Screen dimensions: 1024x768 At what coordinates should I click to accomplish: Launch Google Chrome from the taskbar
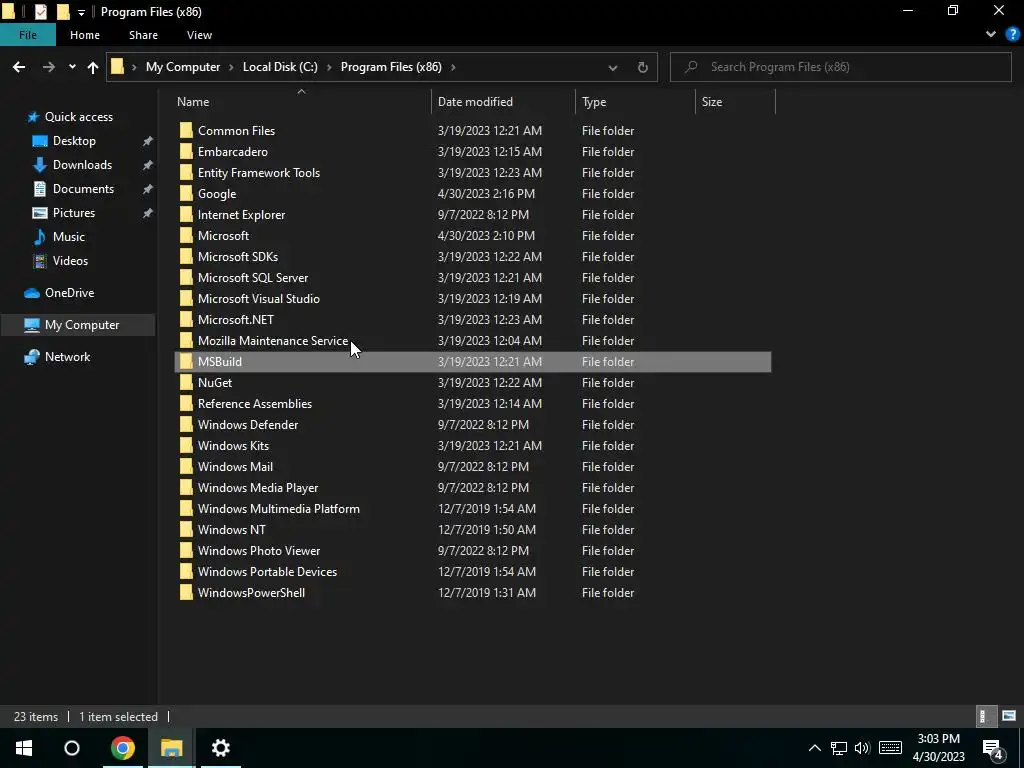click(x=122, y=748)
